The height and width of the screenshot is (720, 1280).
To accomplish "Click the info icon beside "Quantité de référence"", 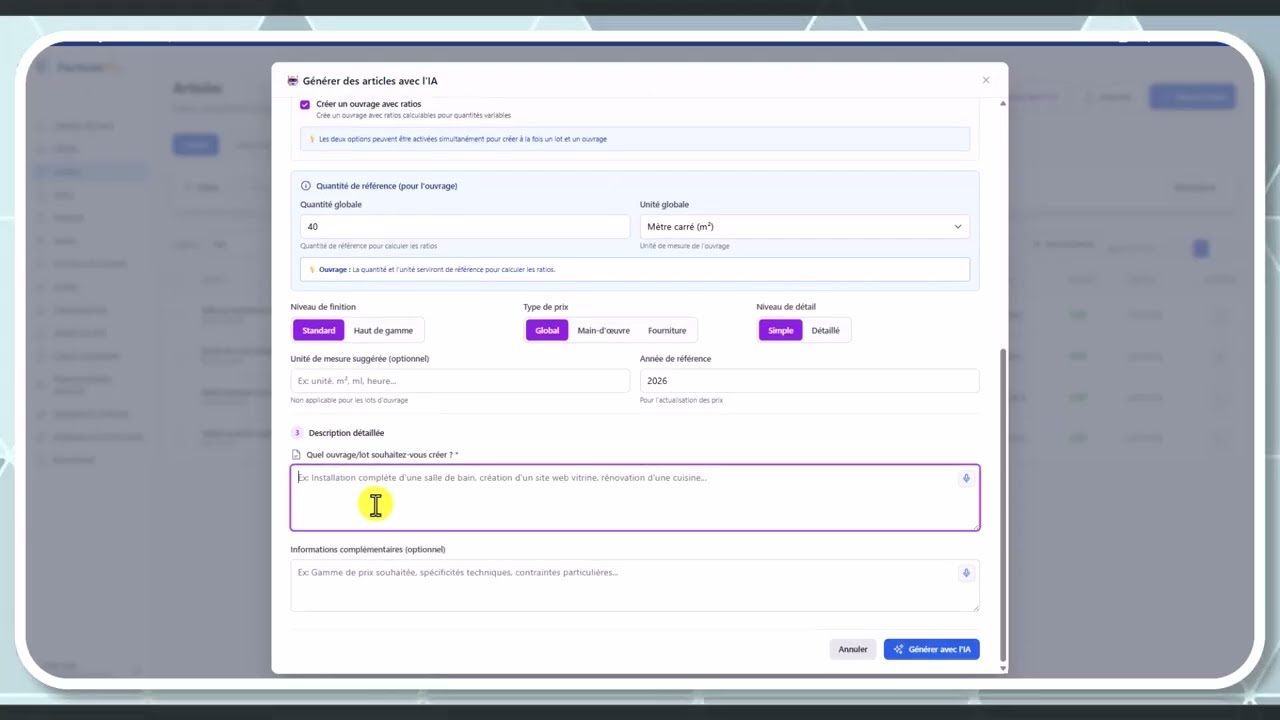I will [306, 186].
